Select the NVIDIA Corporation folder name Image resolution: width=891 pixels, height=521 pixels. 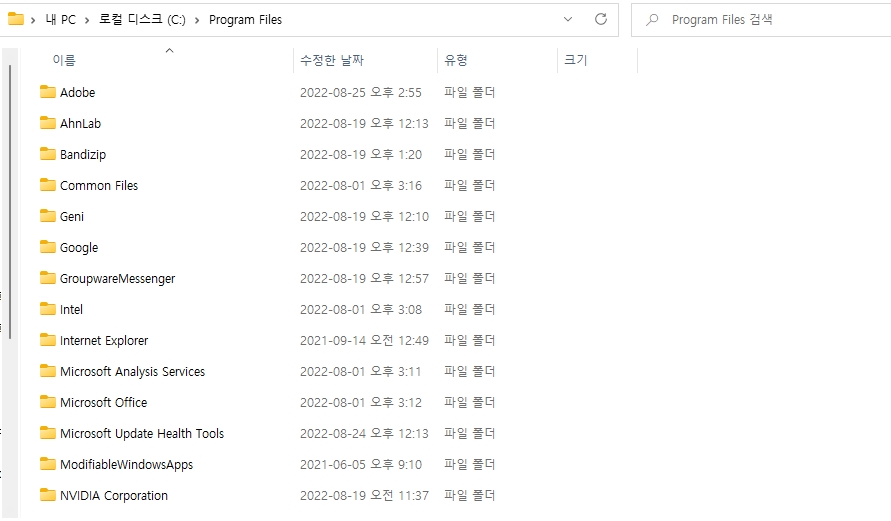click(x=114, y=495)
